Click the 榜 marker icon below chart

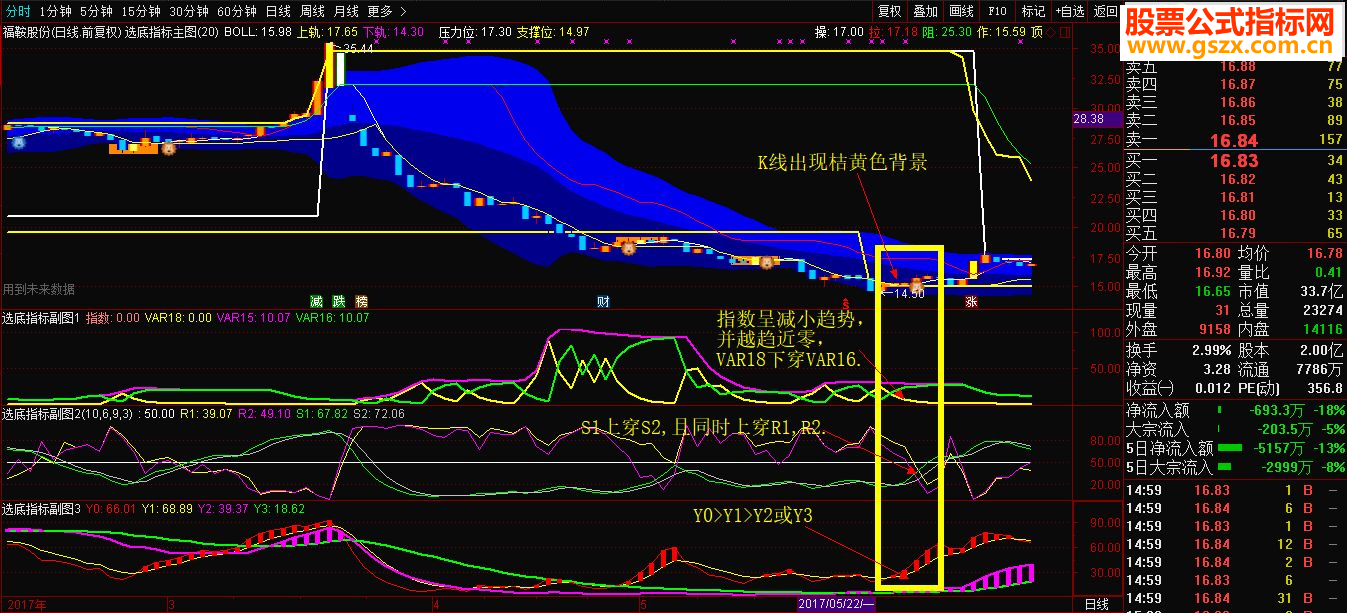pyautogui.click(x=361, y=301)
